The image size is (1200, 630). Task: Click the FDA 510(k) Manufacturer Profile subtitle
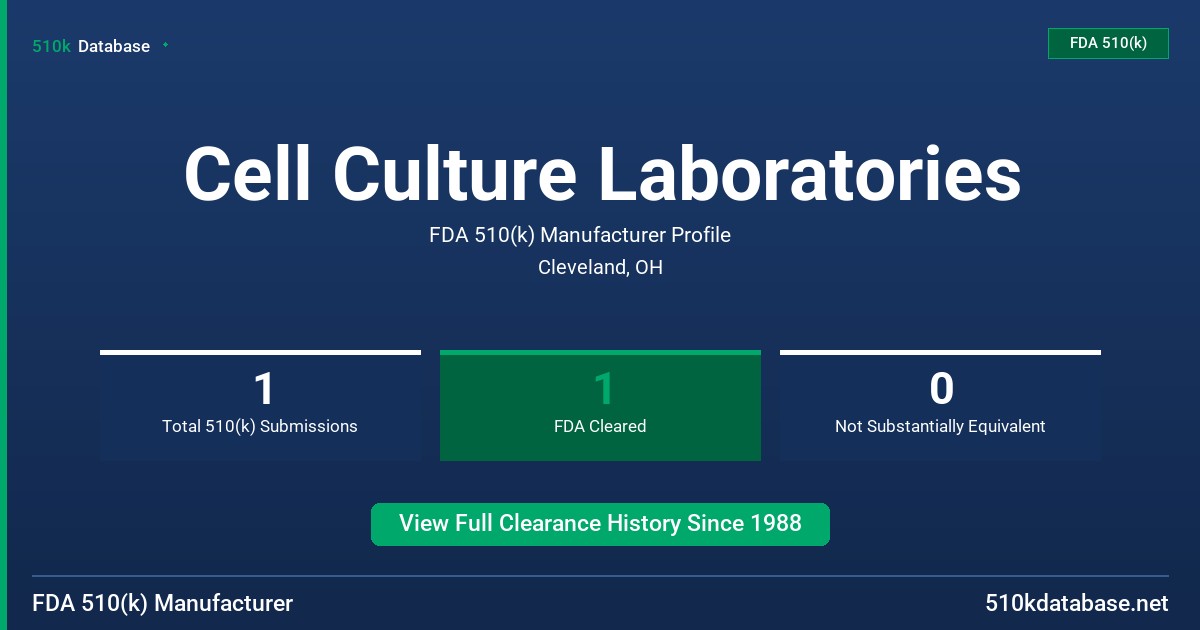580,235
